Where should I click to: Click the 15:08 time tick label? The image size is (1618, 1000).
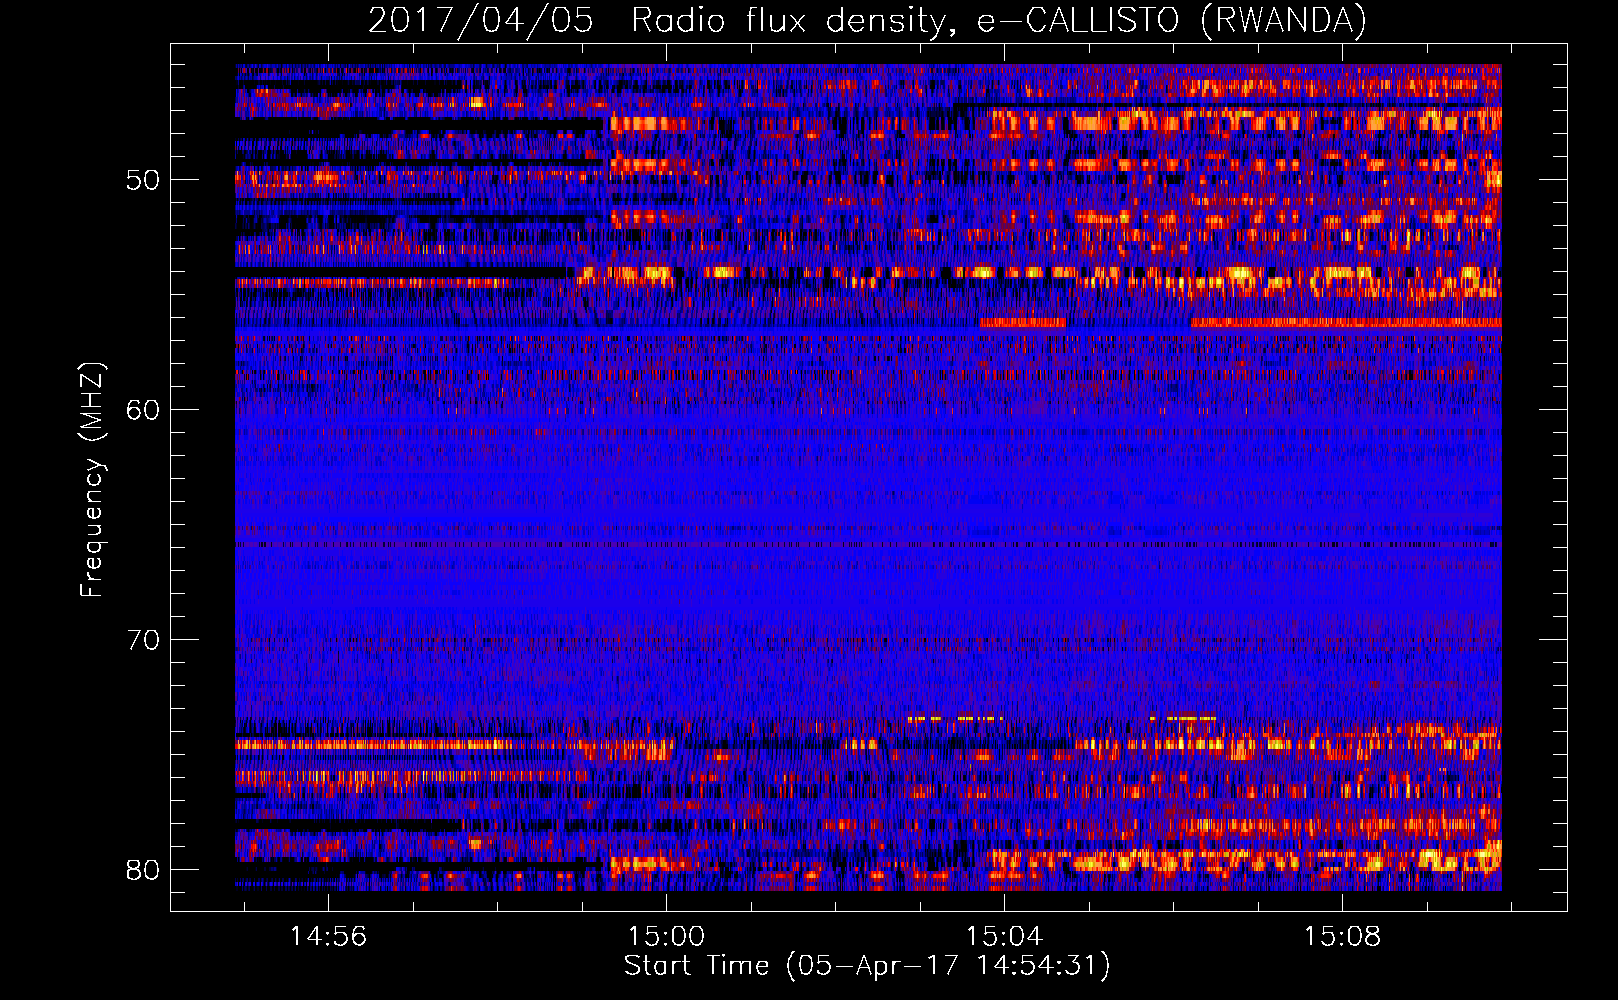click(1343, 937)
